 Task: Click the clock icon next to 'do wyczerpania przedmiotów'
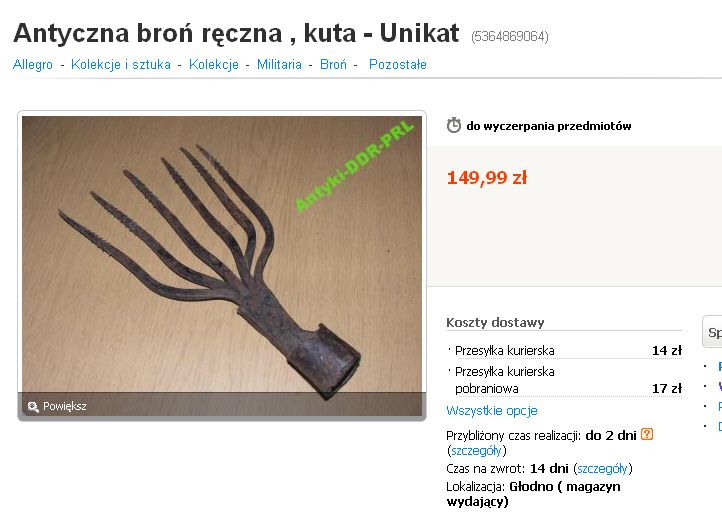pos(454,125)
